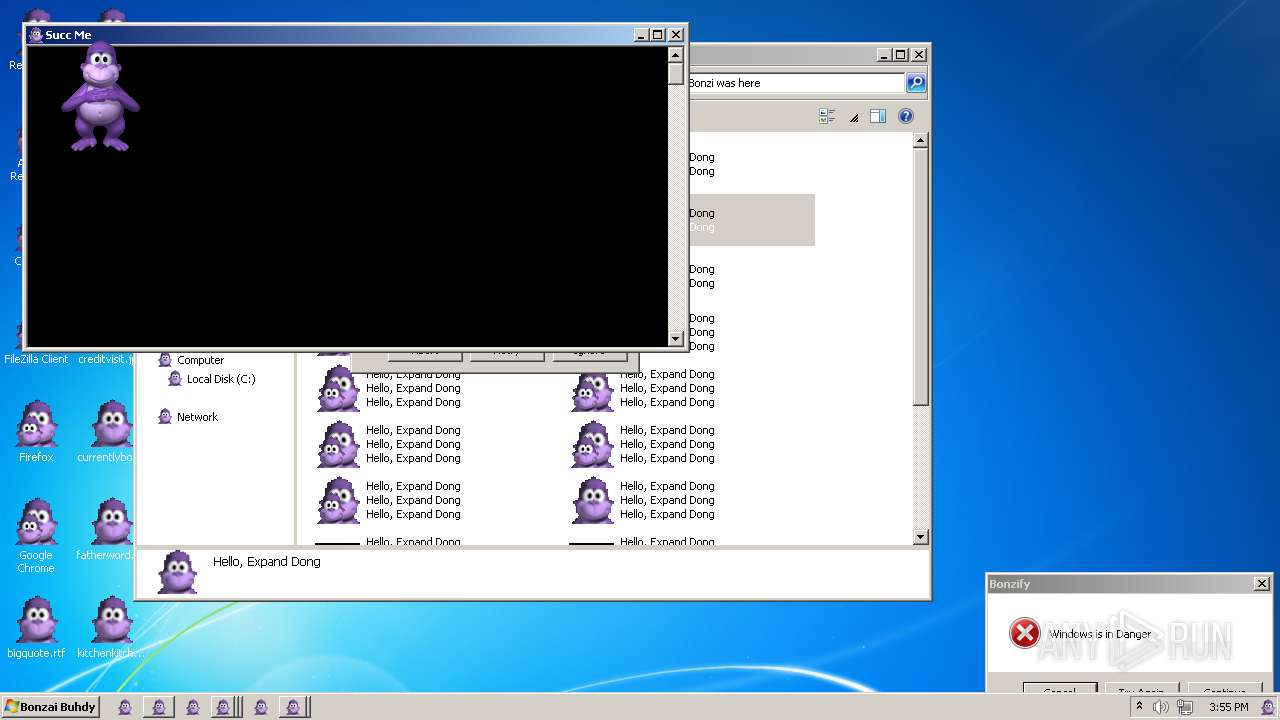Screen dimensions: 1280x720
Task: Click the Bonzi icon in the details pane
Action: tap(178, 572)
